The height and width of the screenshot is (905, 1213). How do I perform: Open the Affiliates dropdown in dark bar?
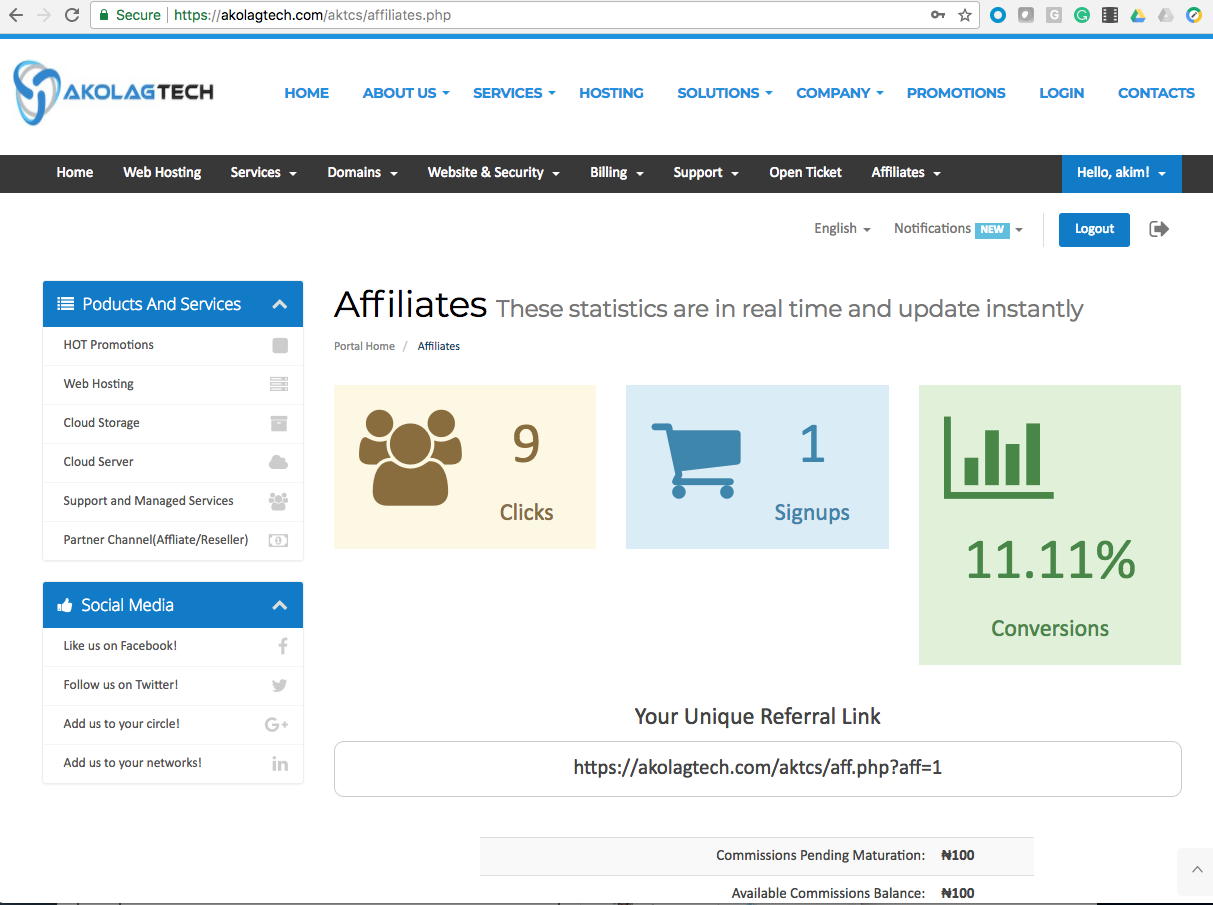click(906, 172)
